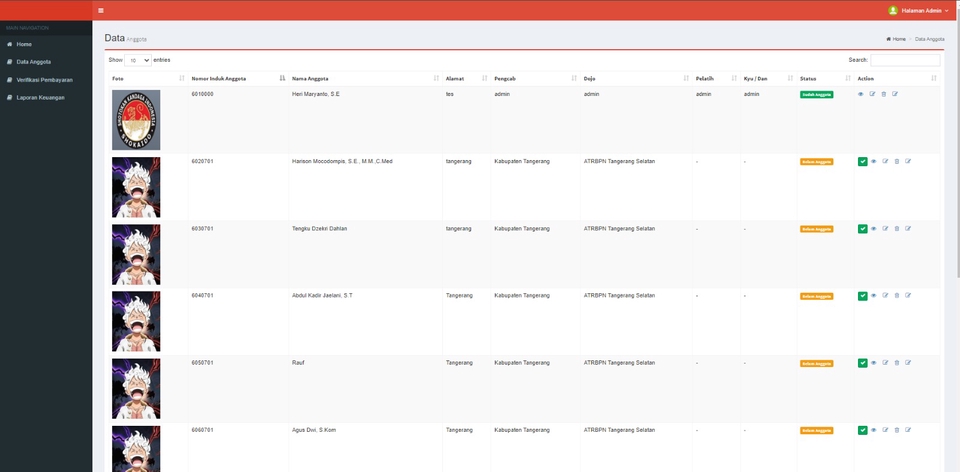Click edit icon right of trash for Heri Maryanto

tap(895, 94)
